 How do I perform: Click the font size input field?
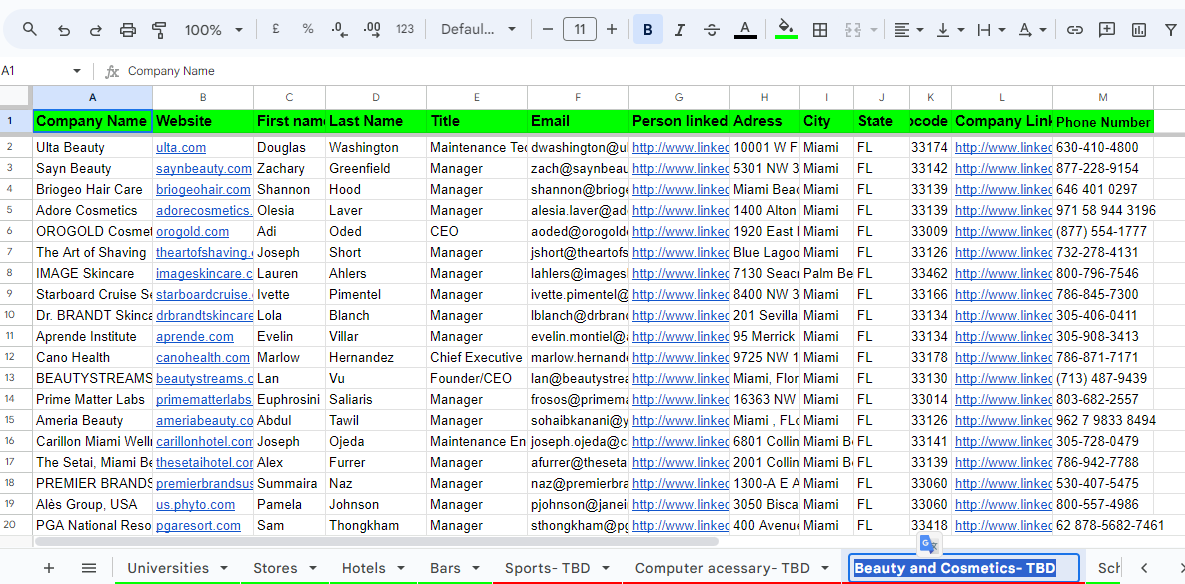point(580,30)
